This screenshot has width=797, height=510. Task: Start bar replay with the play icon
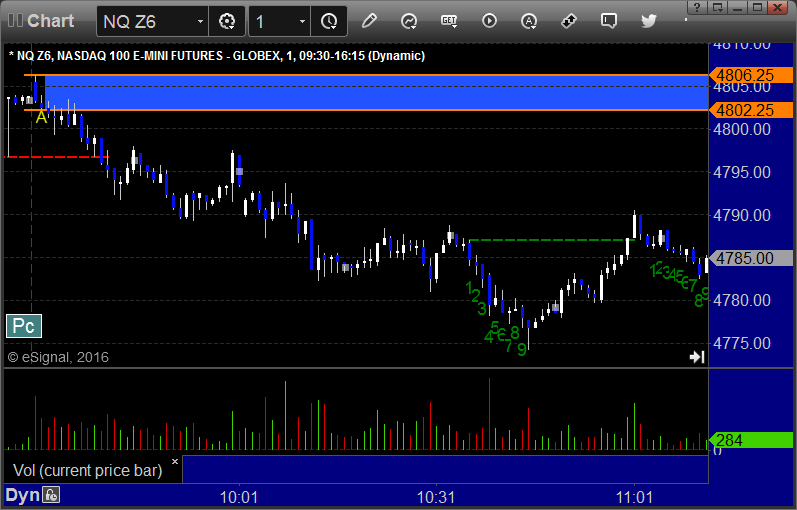tap(489, 21)
